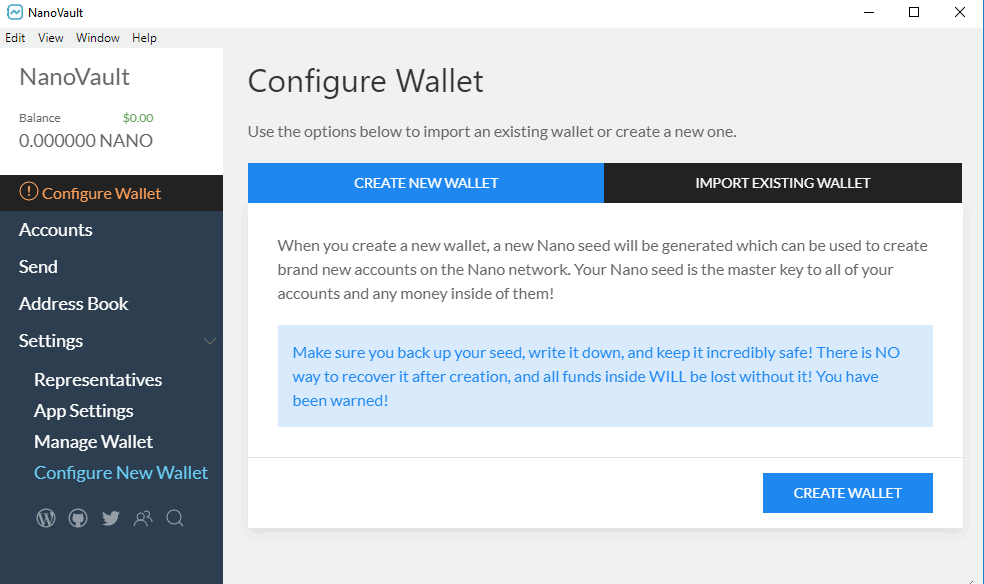984x584 pixels.
Task: Click the NanoVault logo in title bar
Action: (x=14, y=13)
